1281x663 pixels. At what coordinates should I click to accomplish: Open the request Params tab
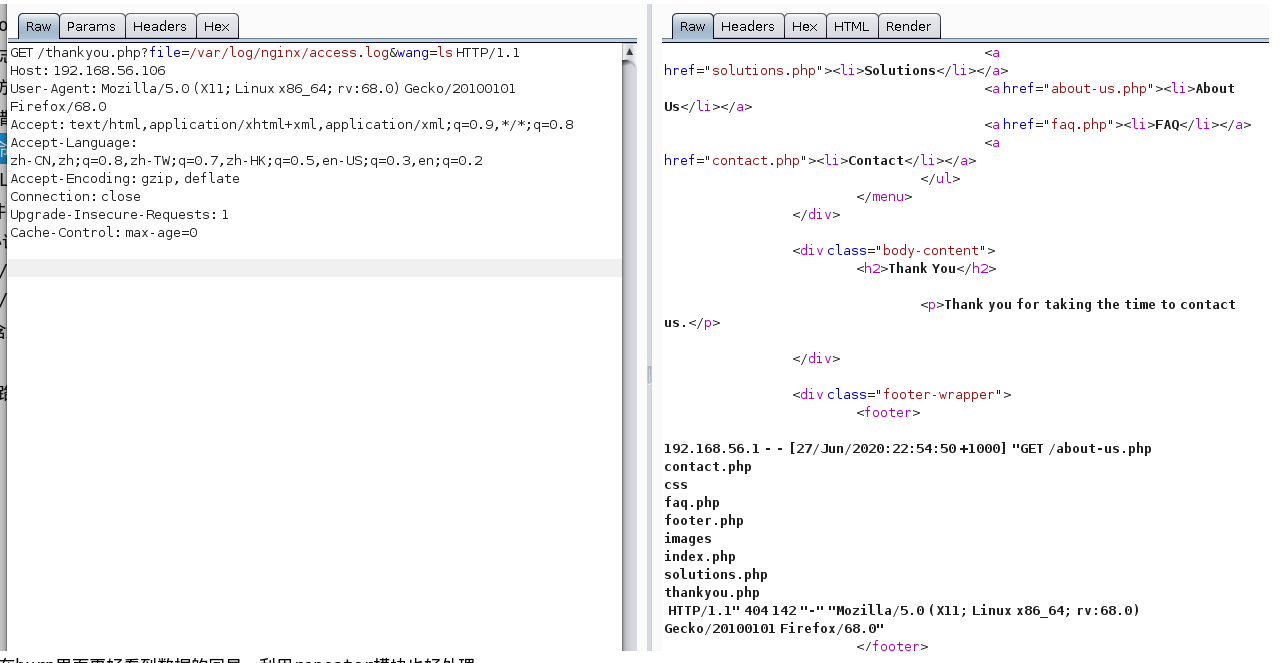coord(92,27)
